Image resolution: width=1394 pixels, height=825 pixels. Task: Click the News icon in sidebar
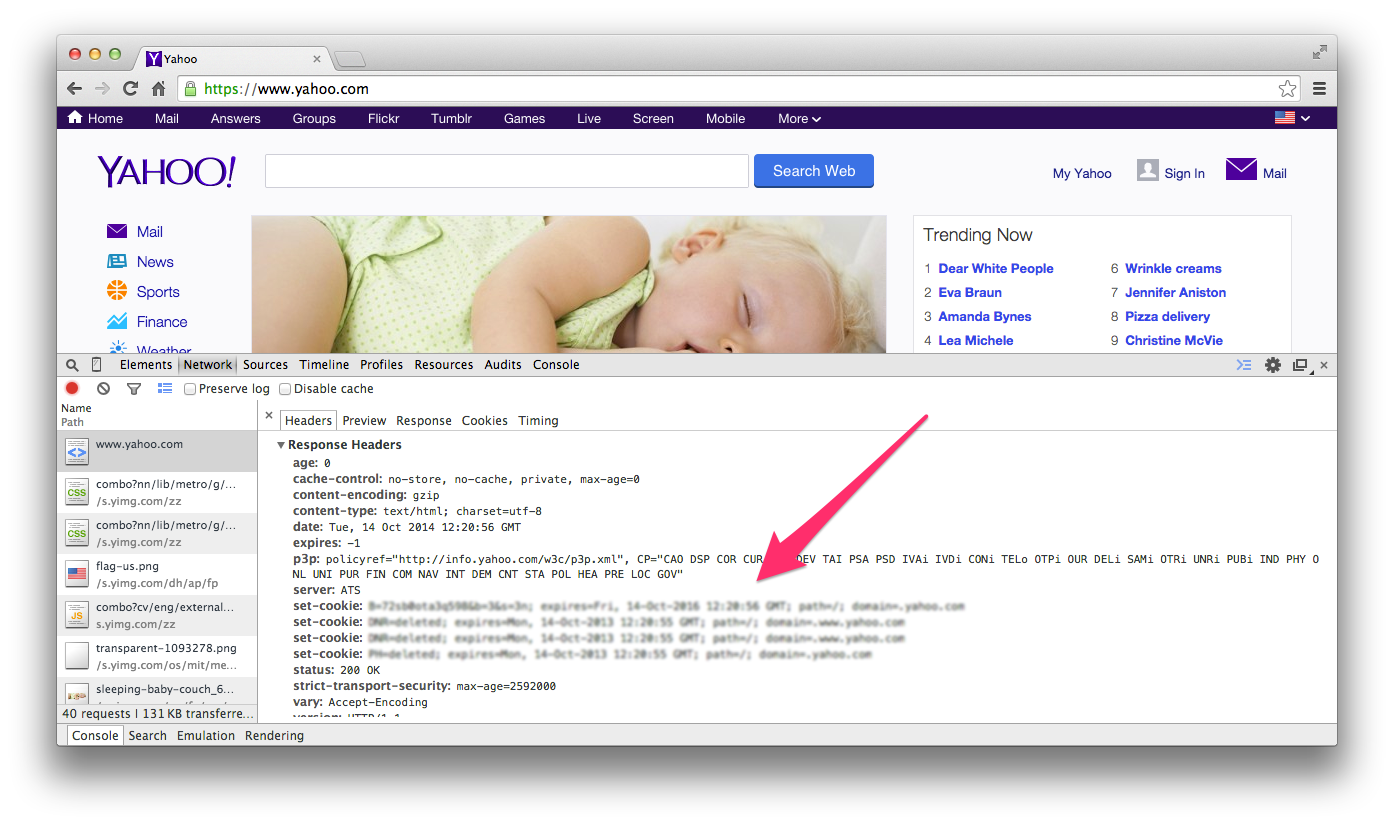pos(117,261)
